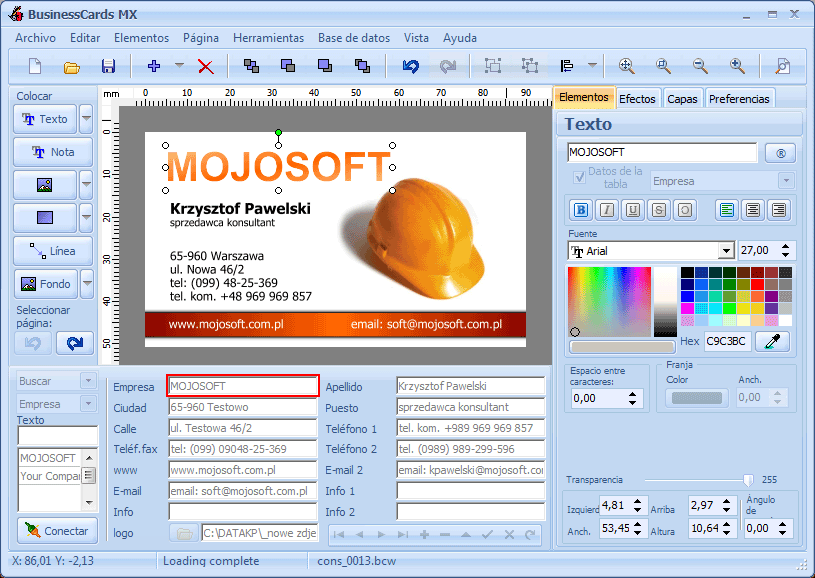Remove the database record with the minus
The image size is (815, 578).
coord(445,534)
